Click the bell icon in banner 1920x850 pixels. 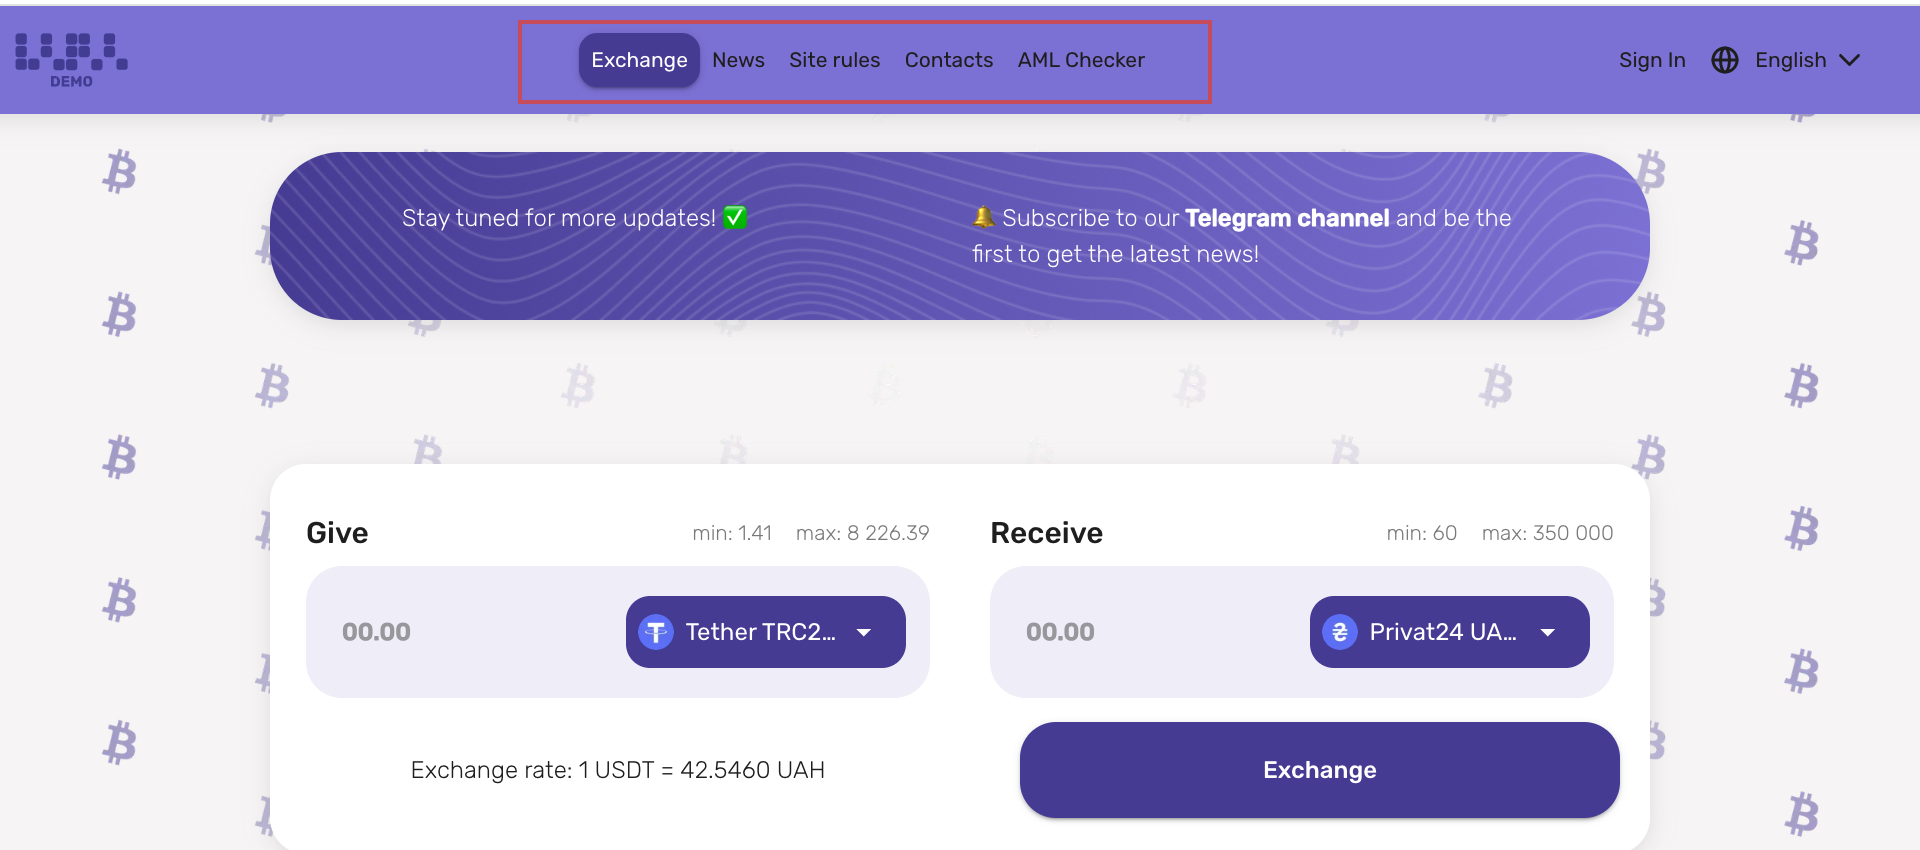(983, 217)
